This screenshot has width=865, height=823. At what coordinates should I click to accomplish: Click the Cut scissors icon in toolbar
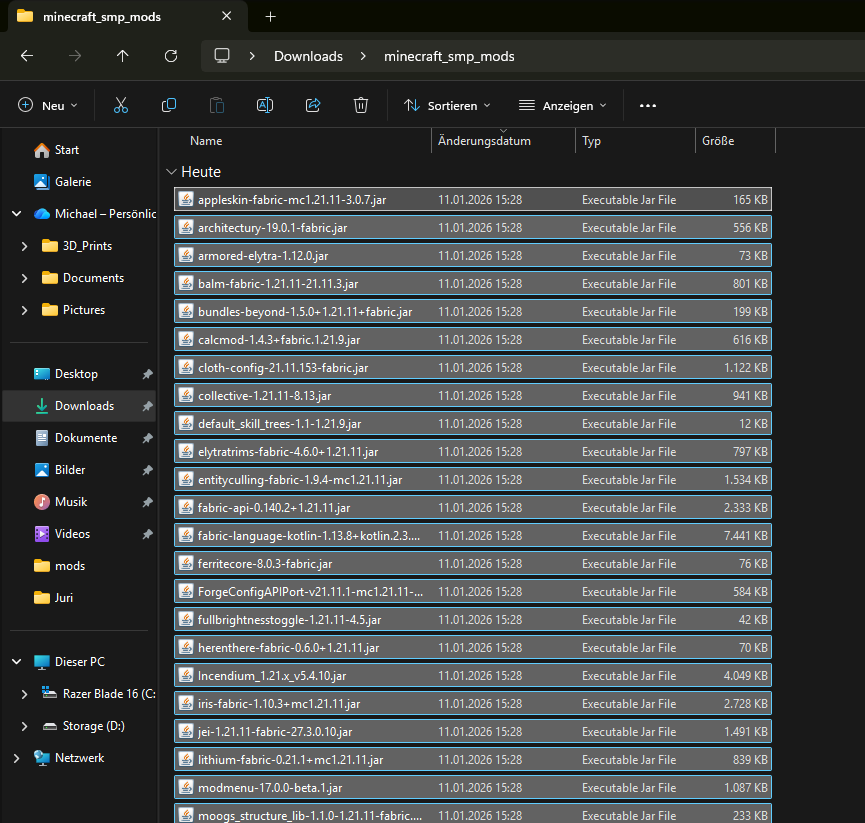[x=121, y=105]
